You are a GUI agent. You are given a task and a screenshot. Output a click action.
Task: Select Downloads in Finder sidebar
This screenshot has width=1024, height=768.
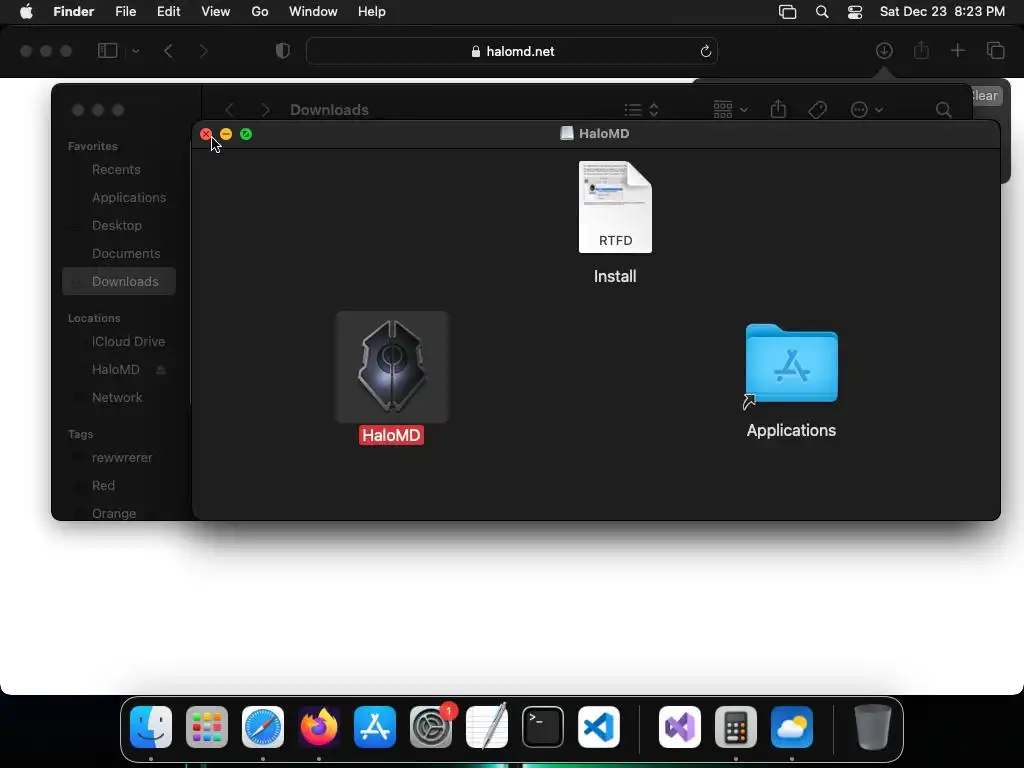[x=119, y=281]
